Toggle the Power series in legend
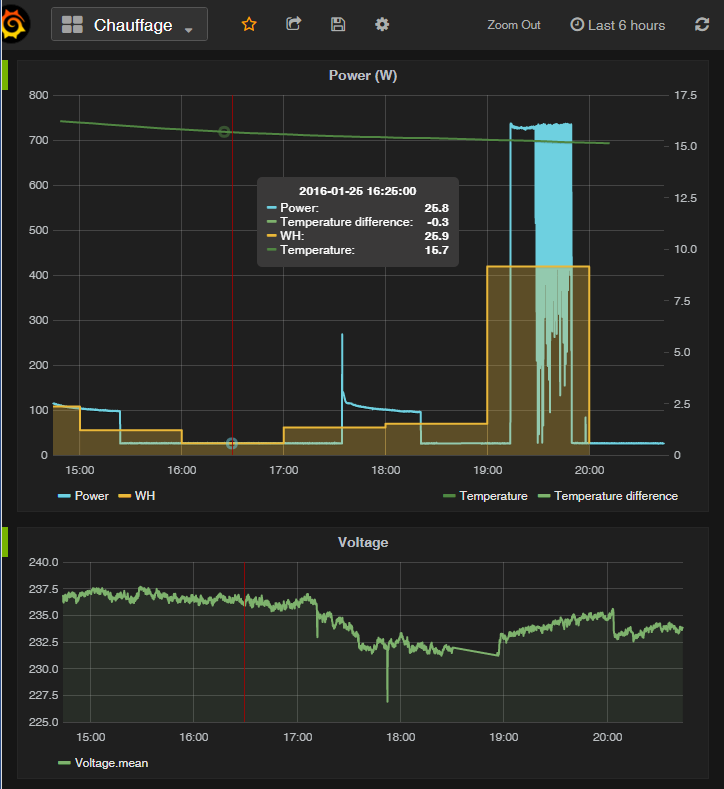724x789 pixels. [92, 496]
